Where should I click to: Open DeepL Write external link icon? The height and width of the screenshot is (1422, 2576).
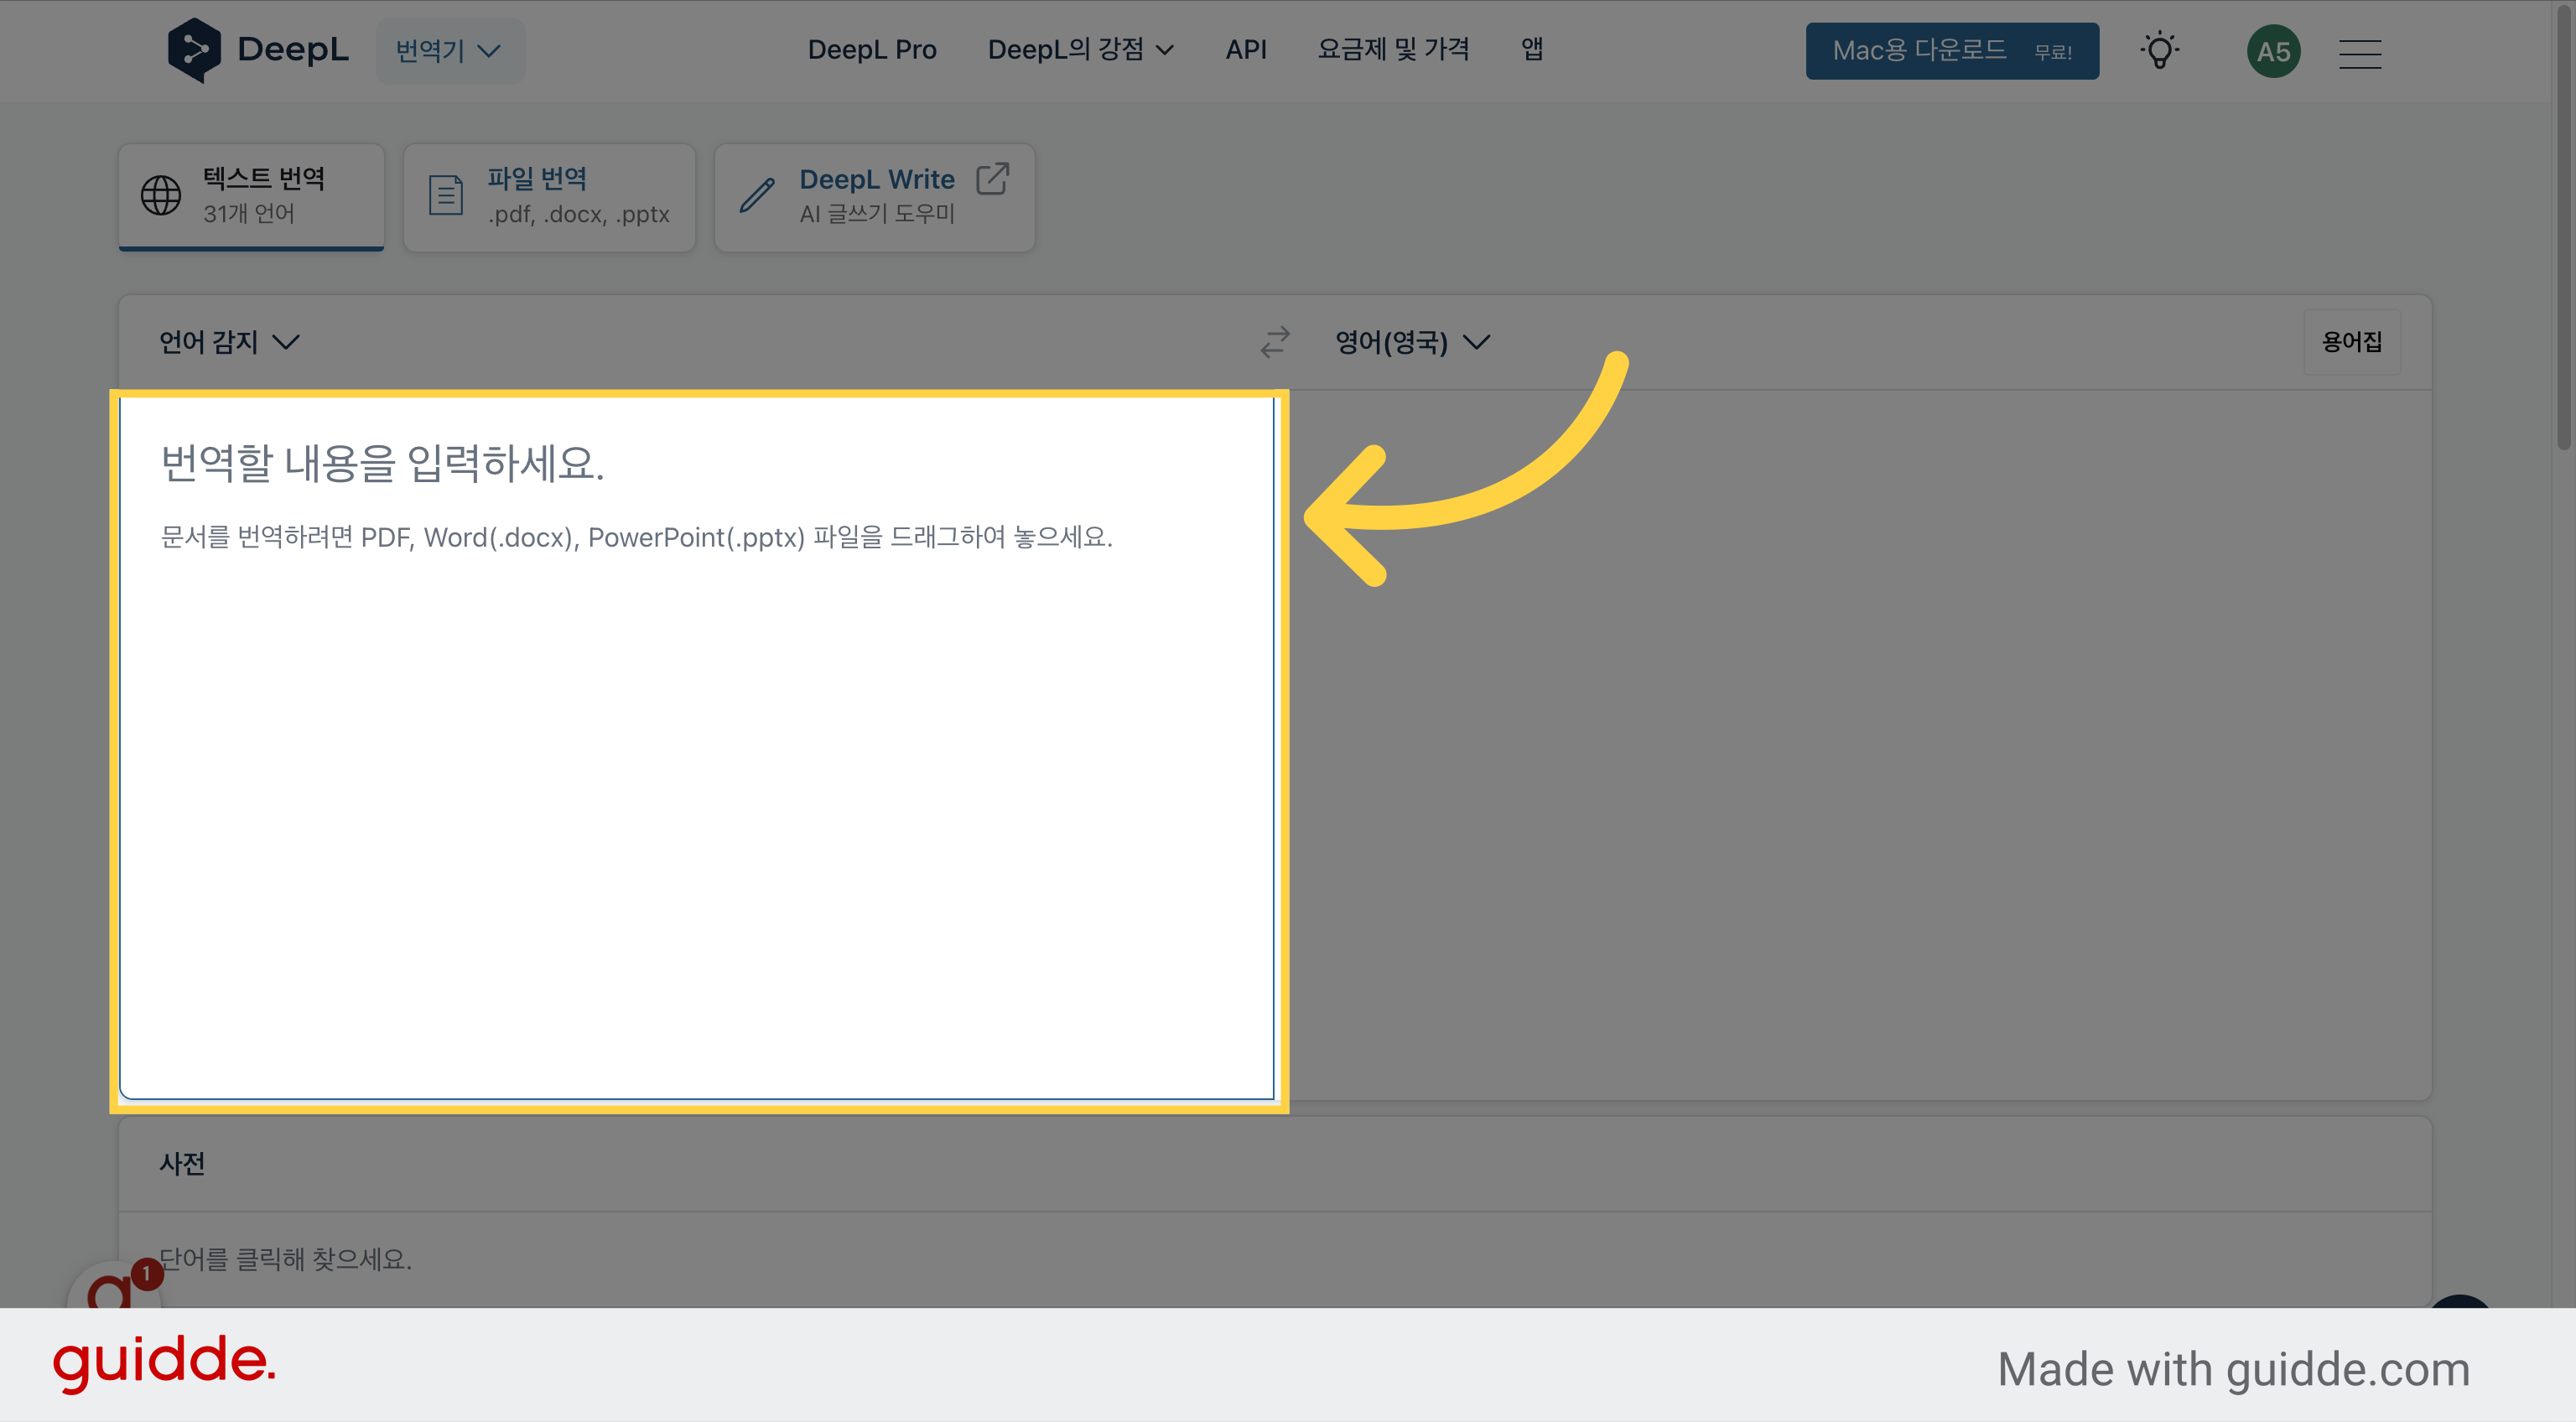click(x=992, y=179)
